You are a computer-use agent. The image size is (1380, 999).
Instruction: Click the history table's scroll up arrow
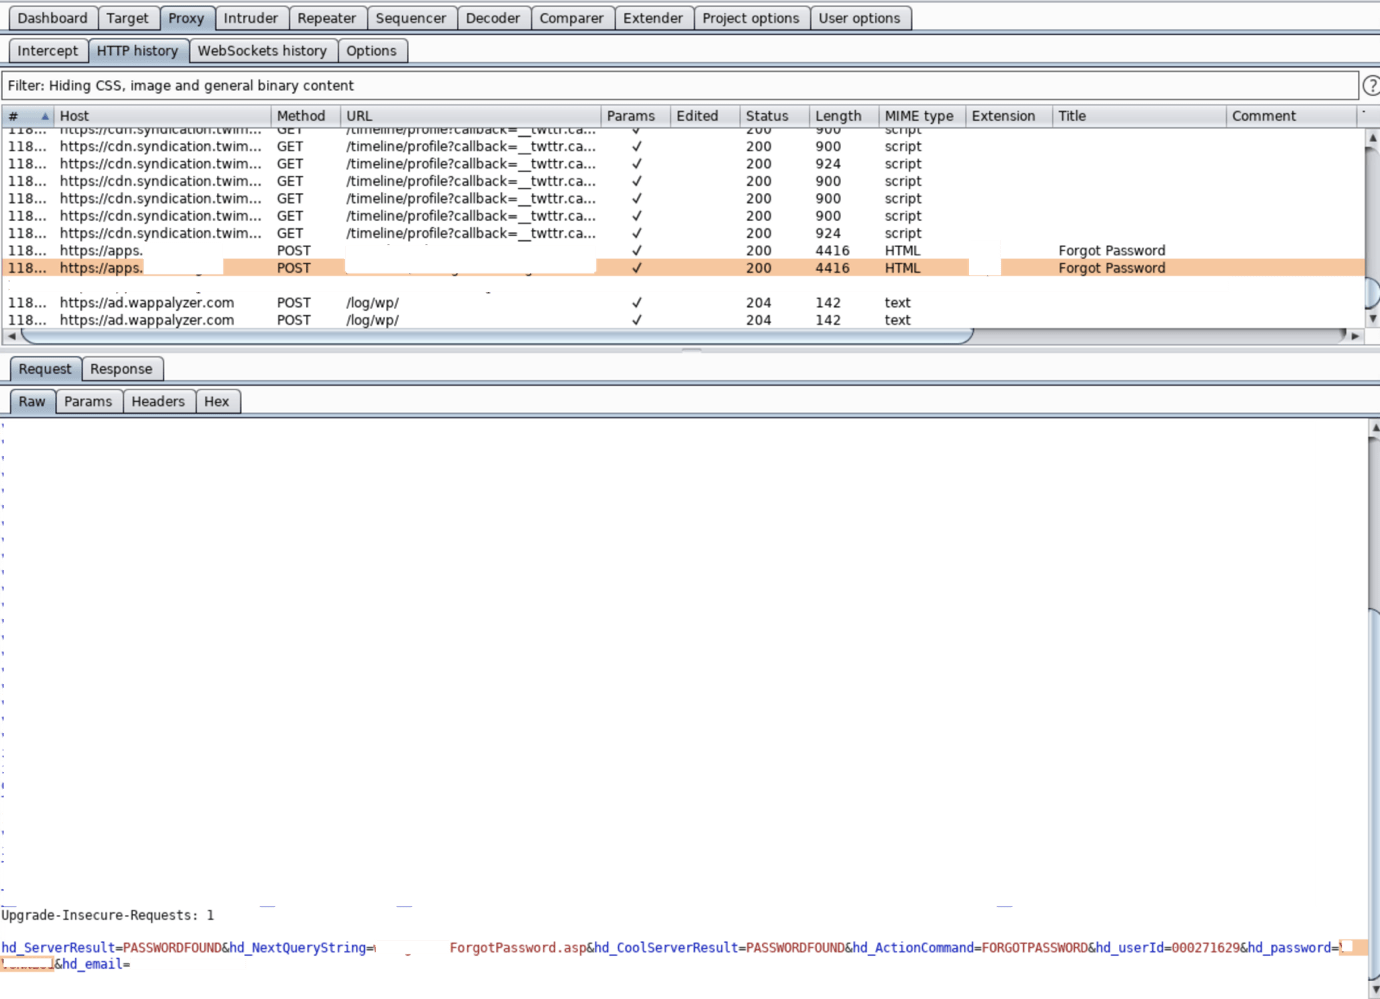tap(1372, 137)
